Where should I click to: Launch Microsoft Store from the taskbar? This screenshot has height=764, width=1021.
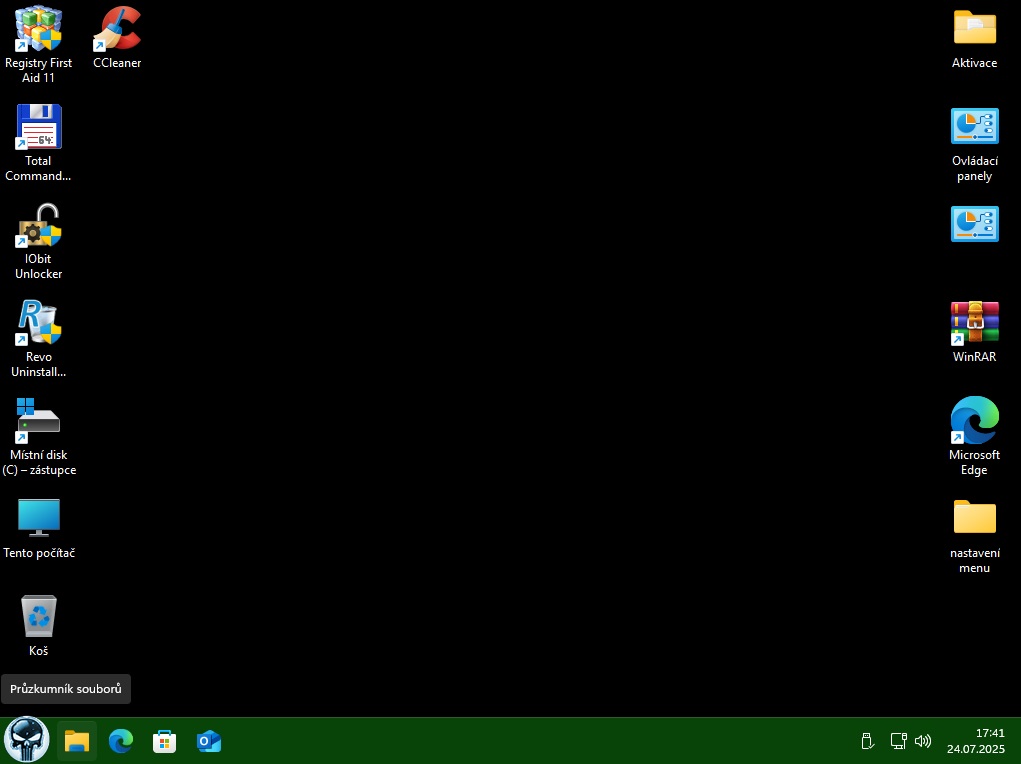tap(165, 741)
